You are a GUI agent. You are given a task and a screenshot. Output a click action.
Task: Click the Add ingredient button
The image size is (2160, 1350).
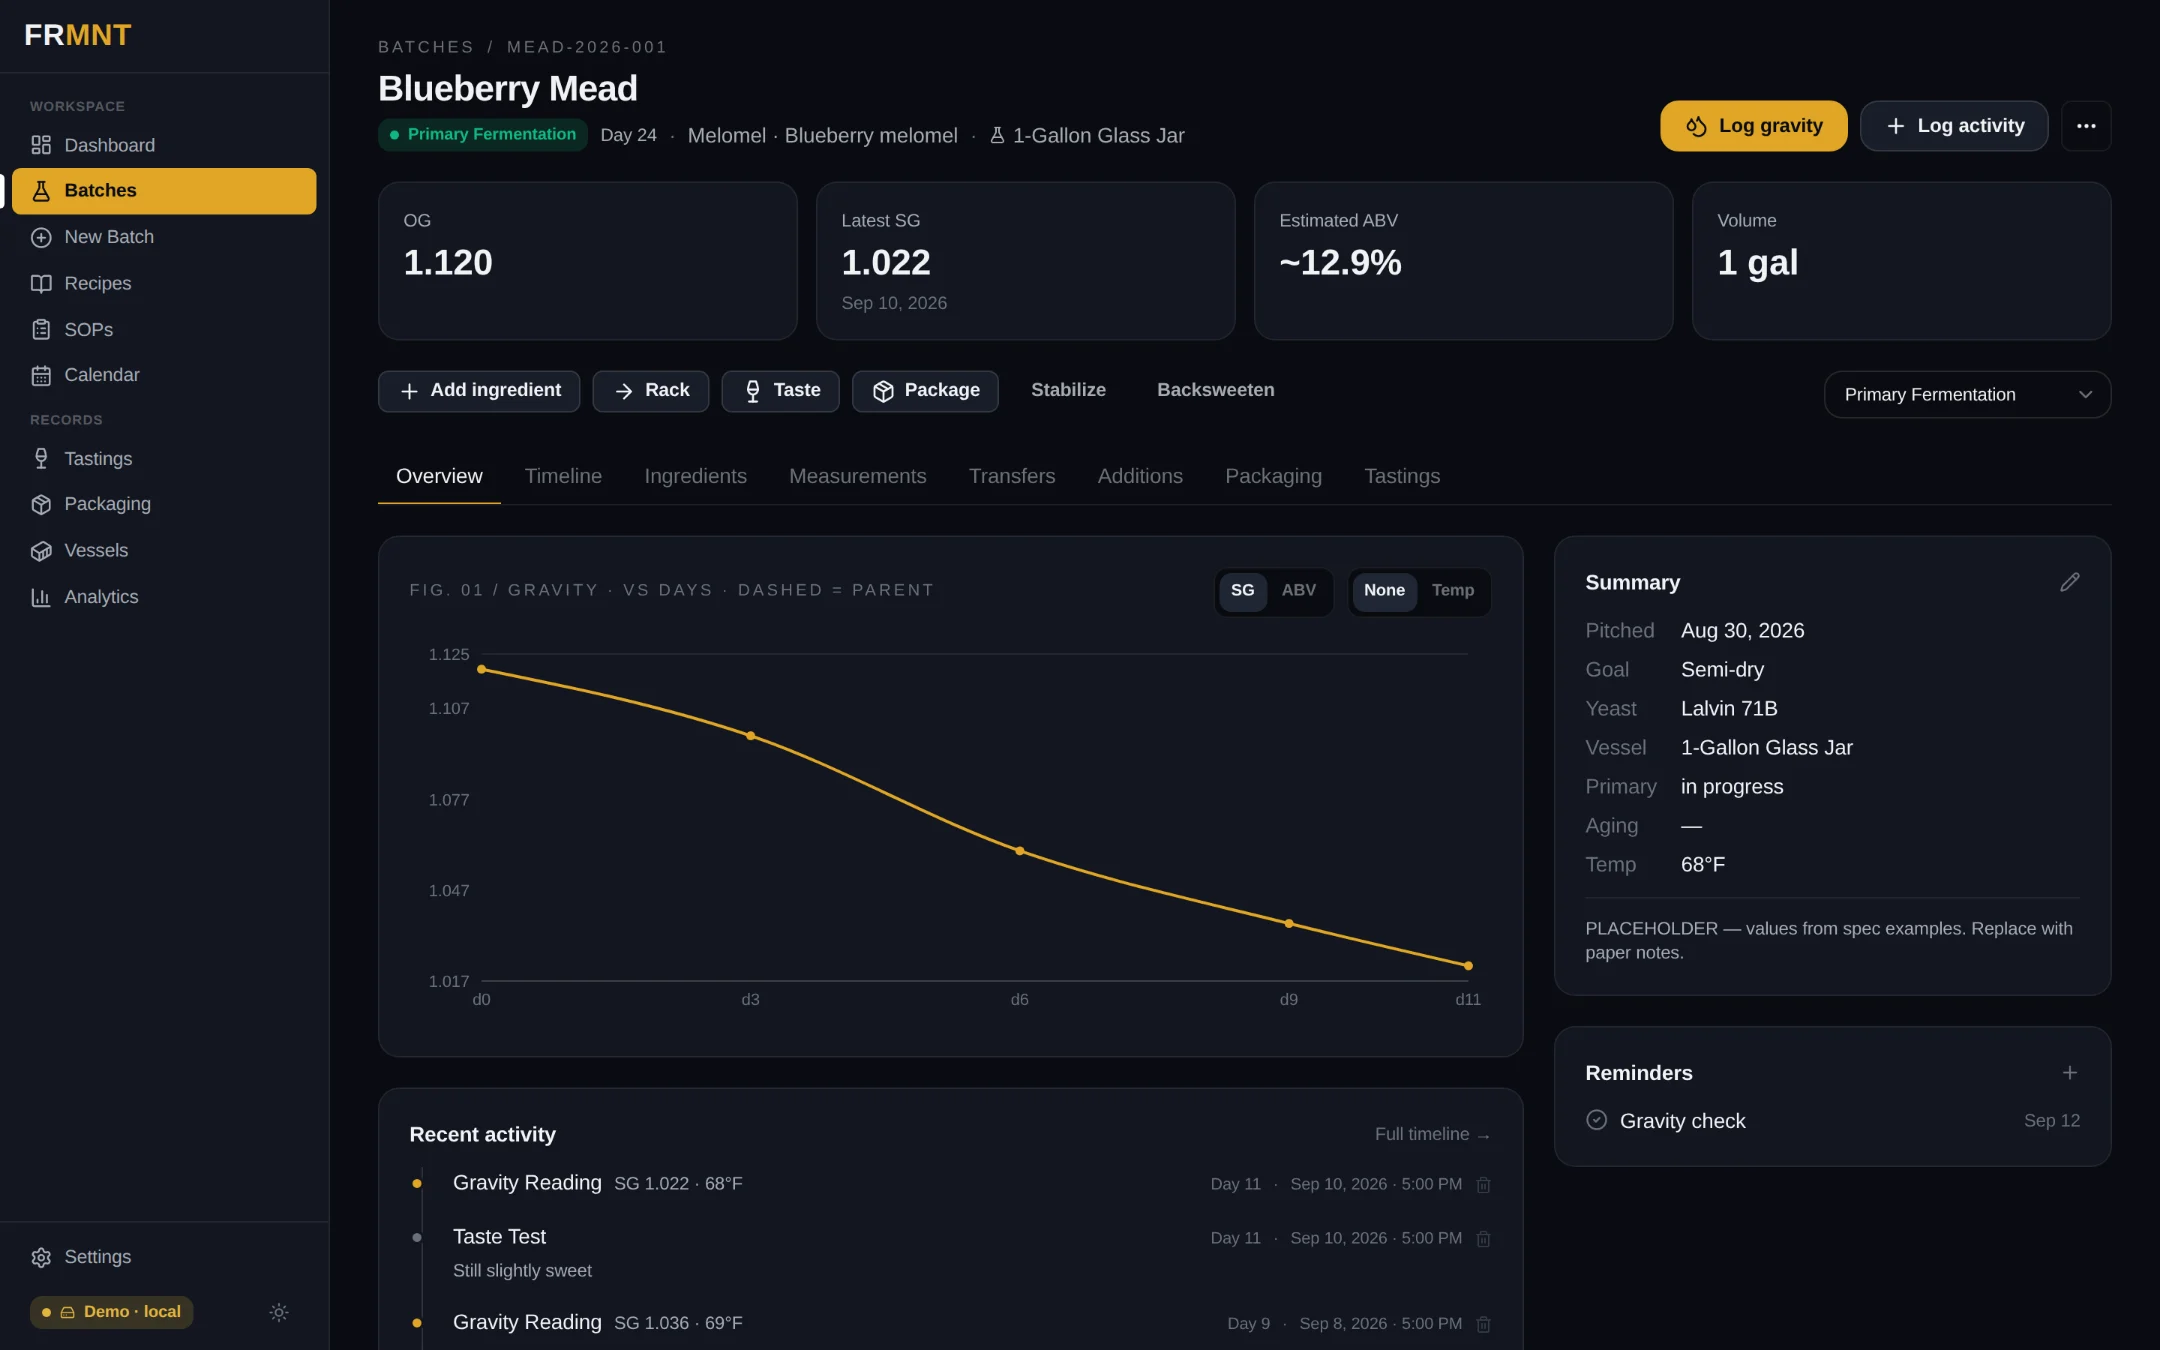(x=479, y=391)
